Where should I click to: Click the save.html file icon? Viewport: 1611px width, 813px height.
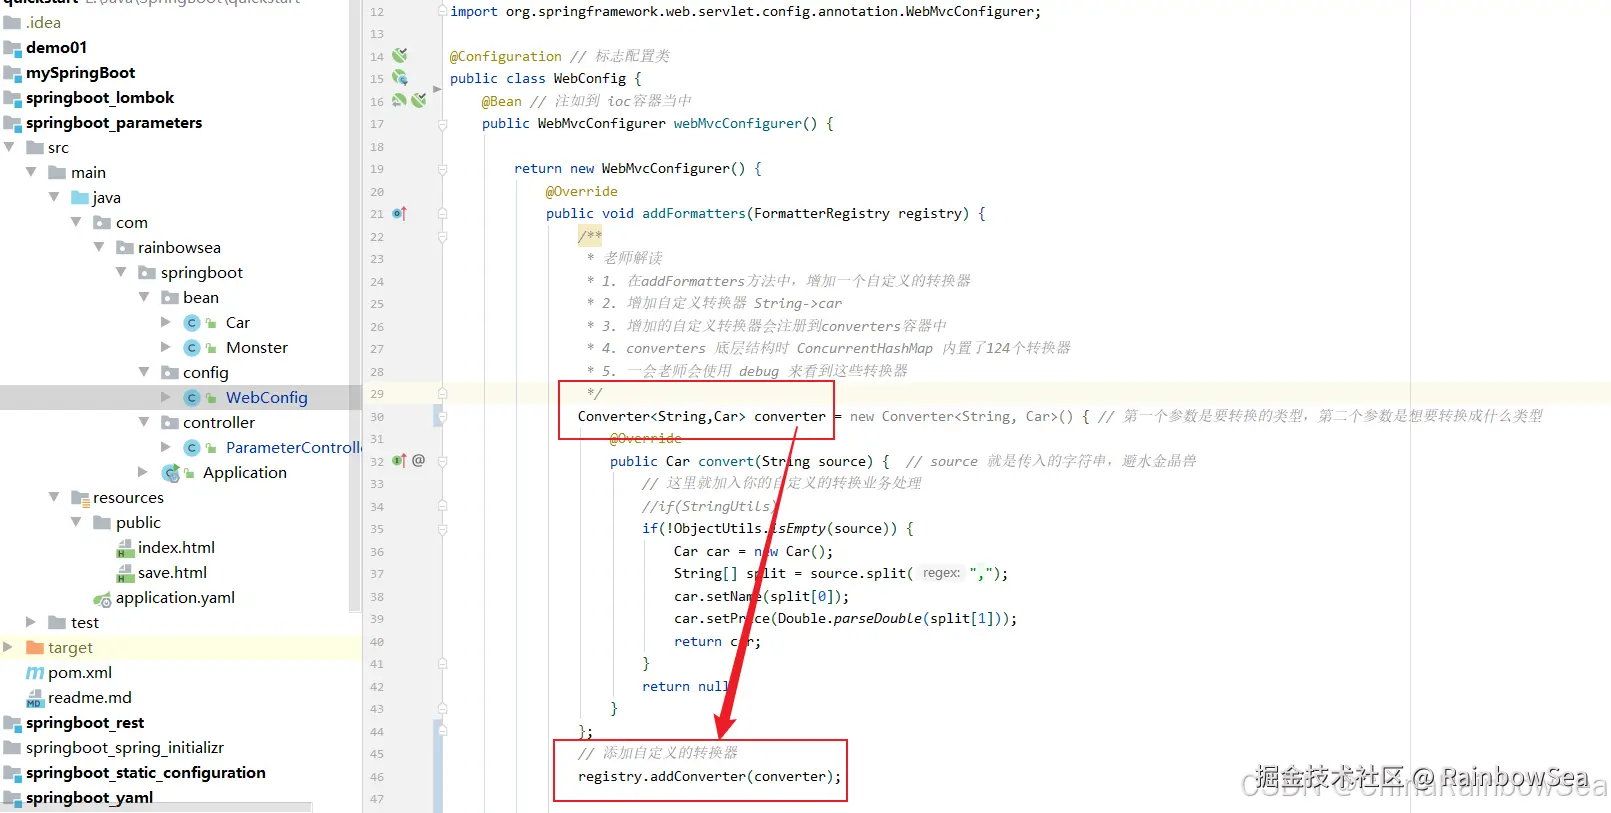[125, 573]
